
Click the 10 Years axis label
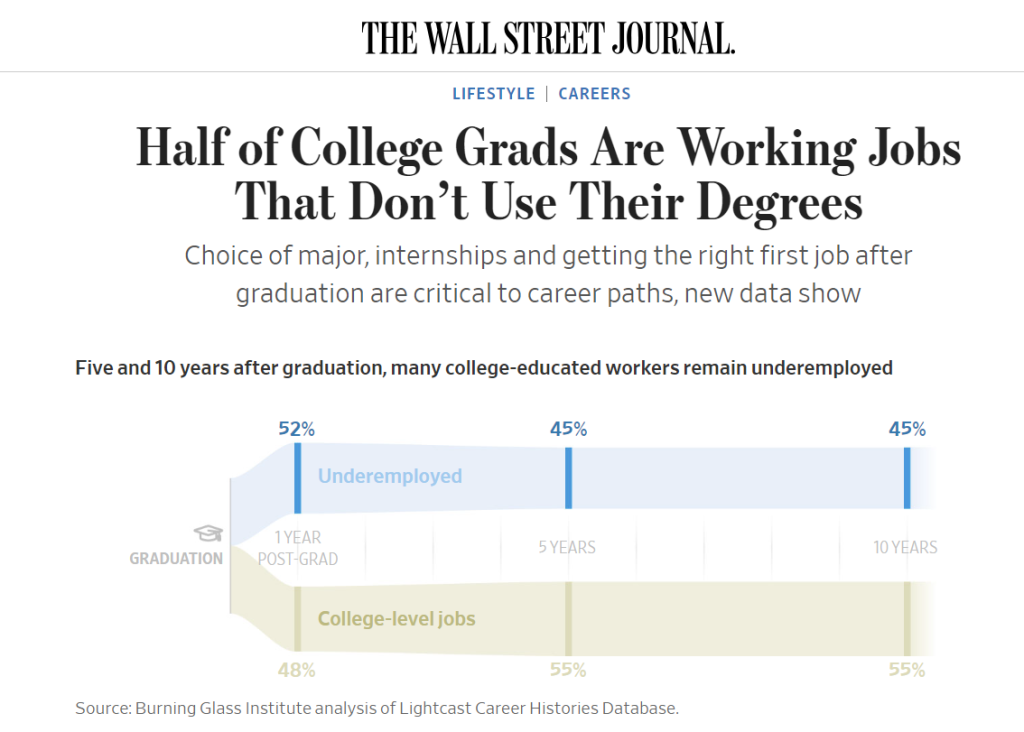point(905,547)
